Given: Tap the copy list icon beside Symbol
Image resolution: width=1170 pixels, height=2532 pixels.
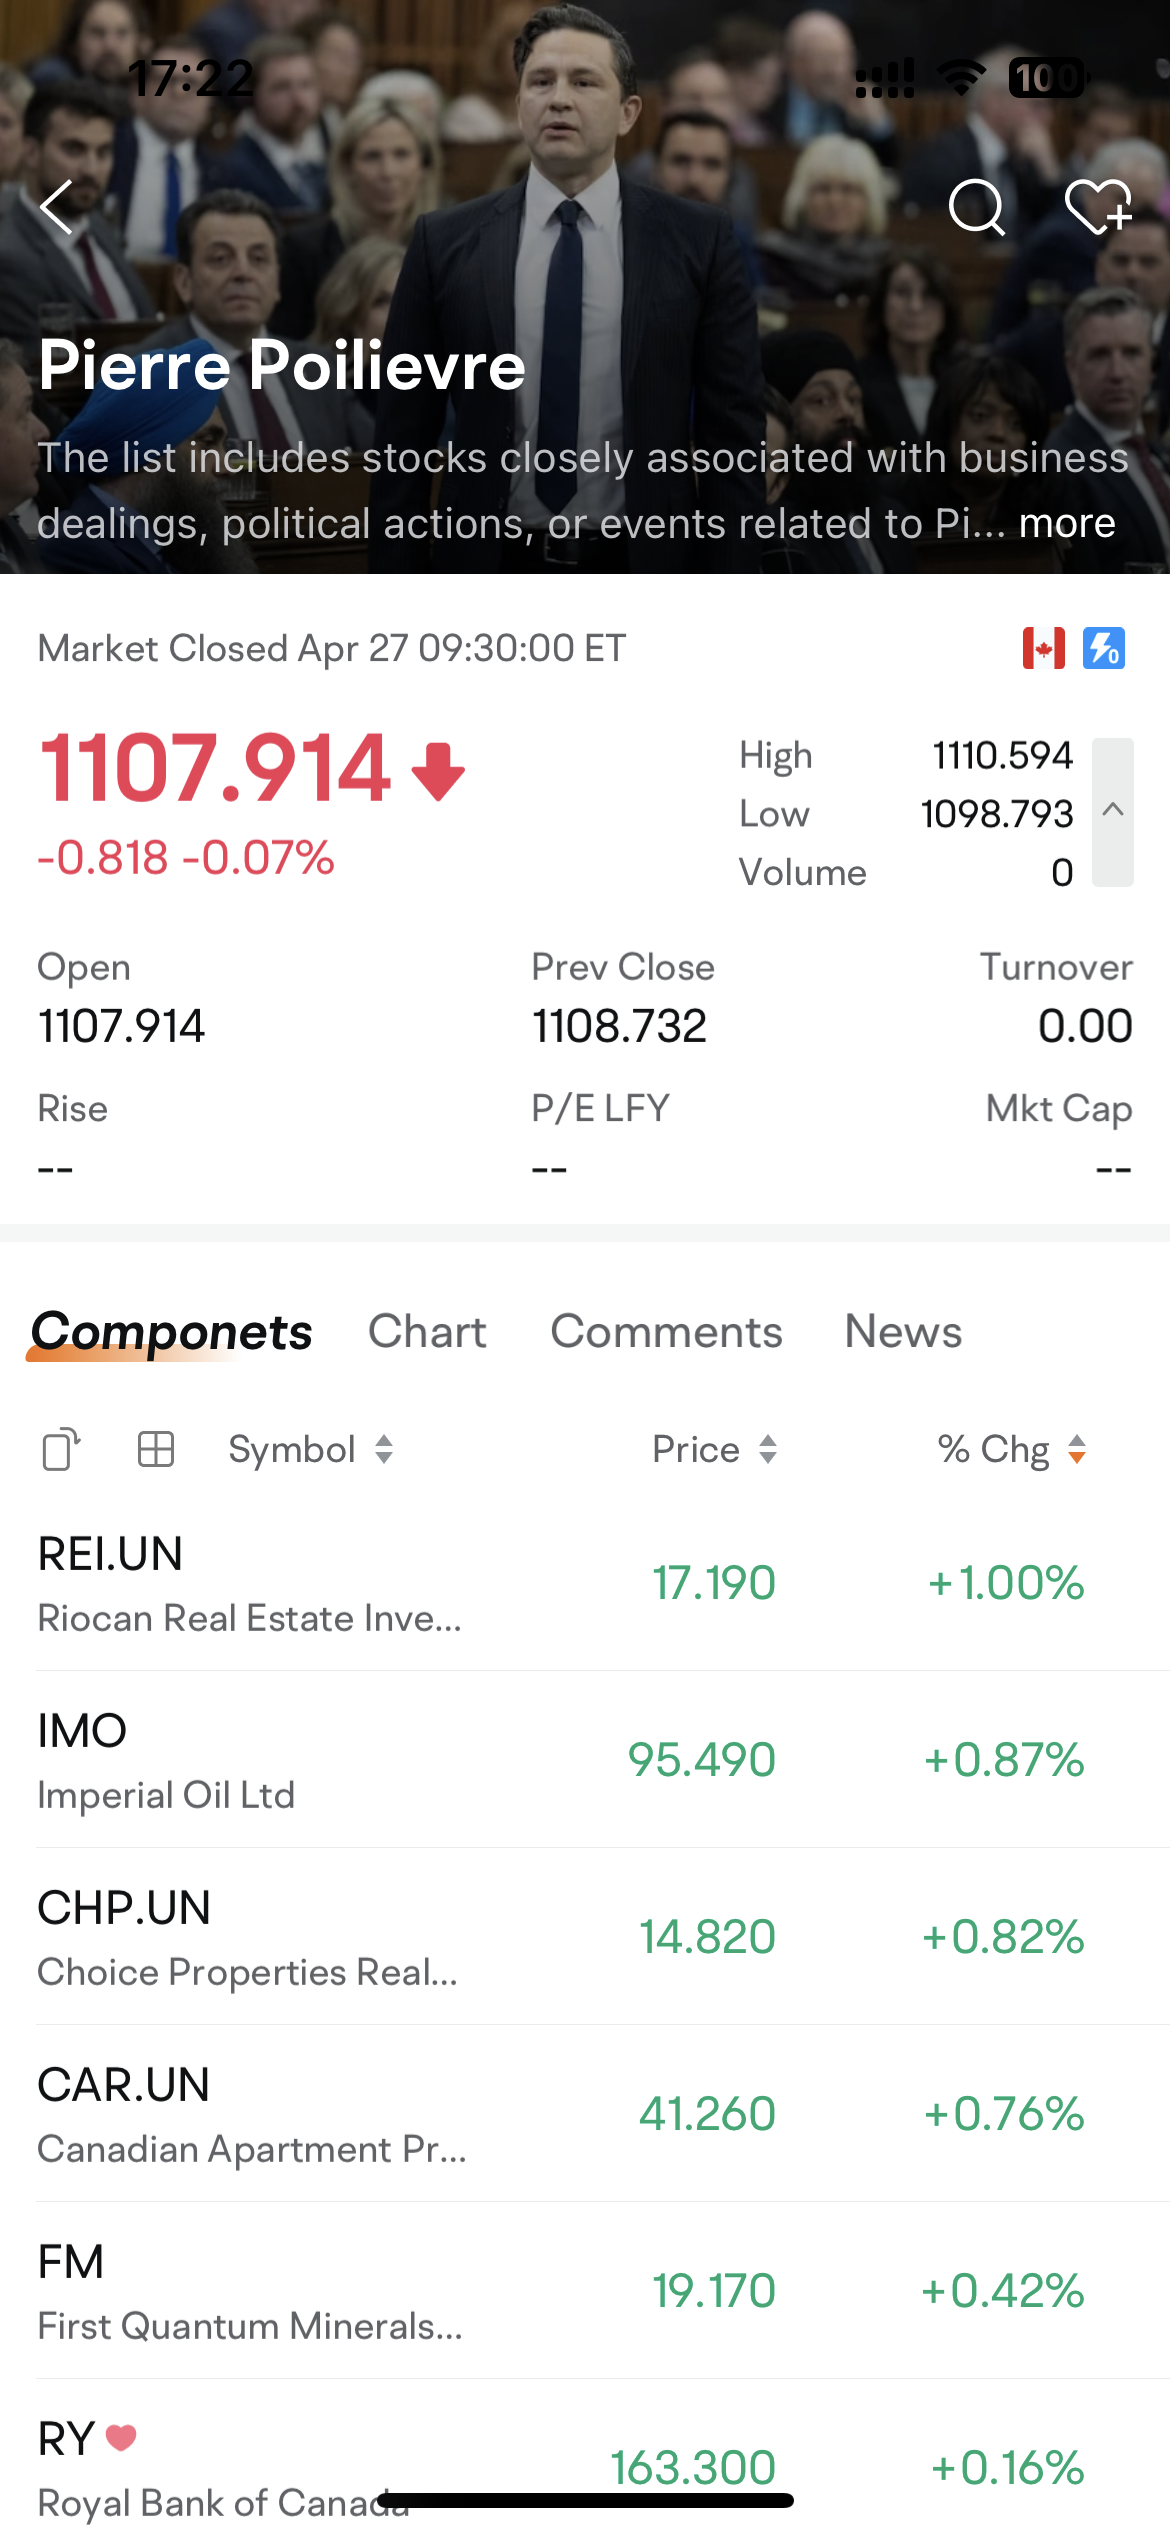Looking at the screenshot, I should coord(61,1449).
